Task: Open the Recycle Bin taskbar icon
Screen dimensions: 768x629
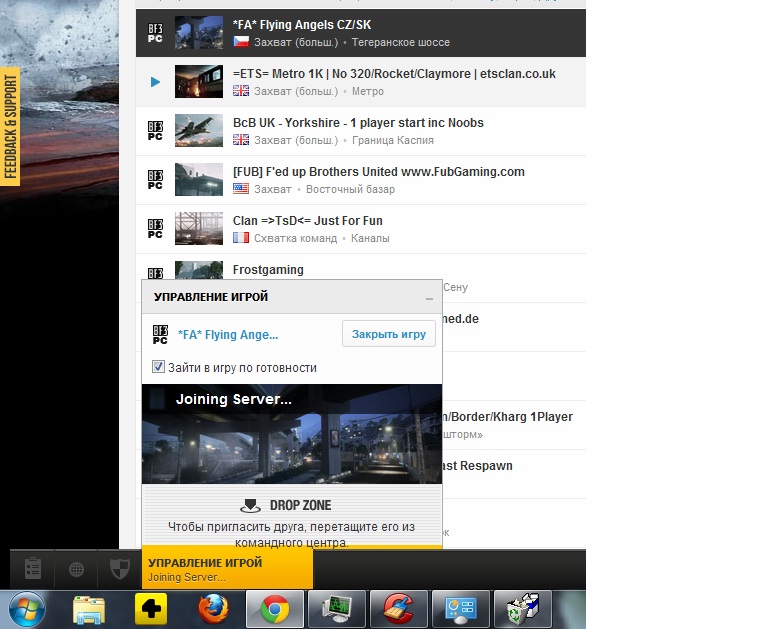Action: 523,609
